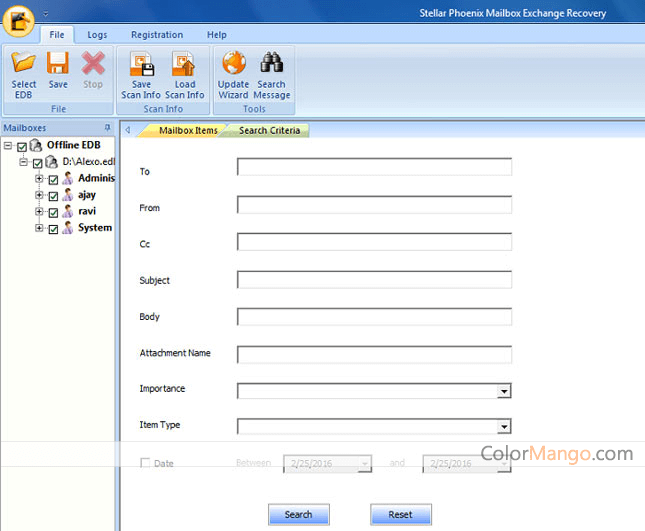Click the Save Scan Info icon
Screen dimensions: 645x531
141,64
